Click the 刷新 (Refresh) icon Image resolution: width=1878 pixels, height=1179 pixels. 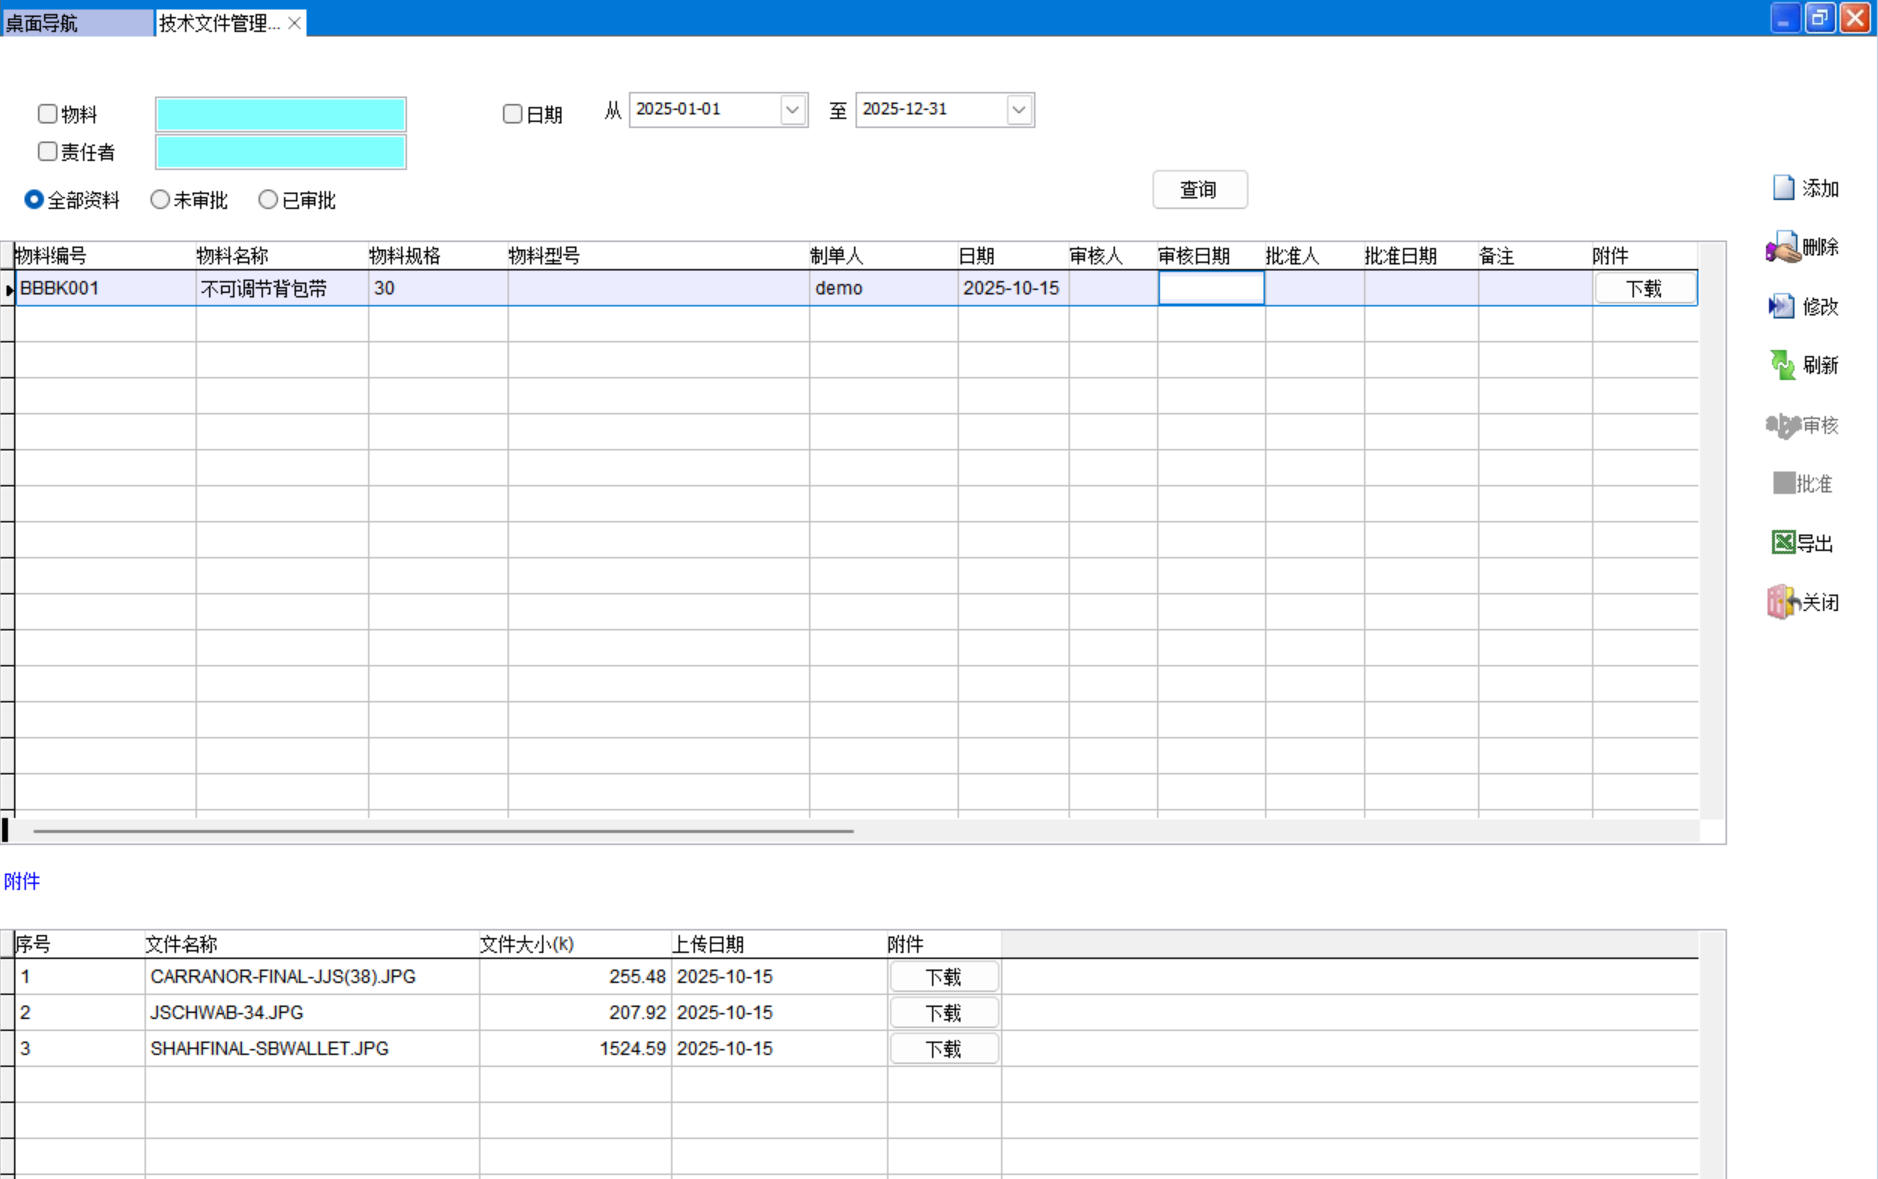tap(1782, 366)
